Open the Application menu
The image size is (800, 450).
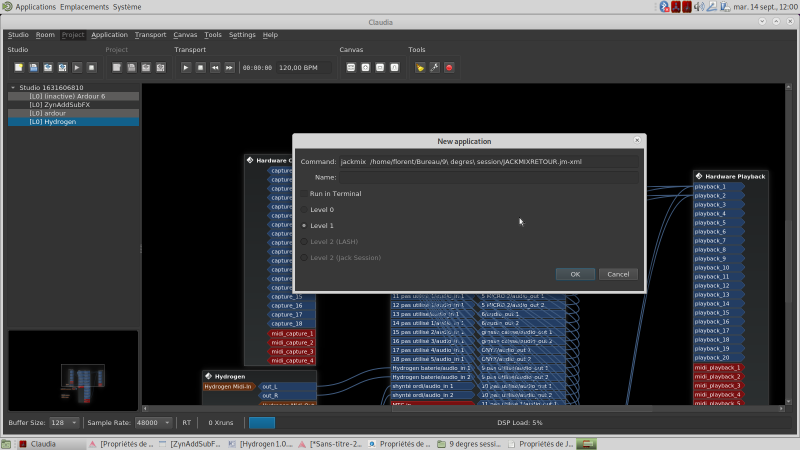[x=109, y=35]
